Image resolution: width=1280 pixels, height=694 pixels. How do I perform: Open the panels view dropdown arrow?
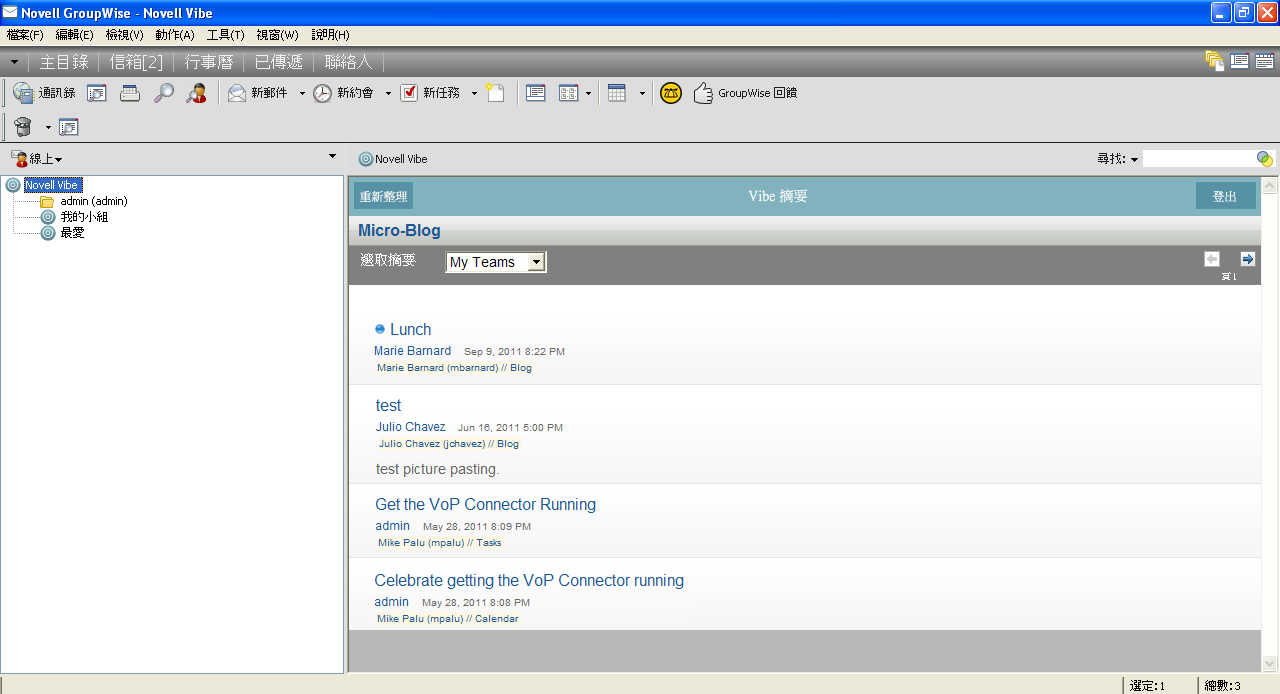[x=588, y=93]
